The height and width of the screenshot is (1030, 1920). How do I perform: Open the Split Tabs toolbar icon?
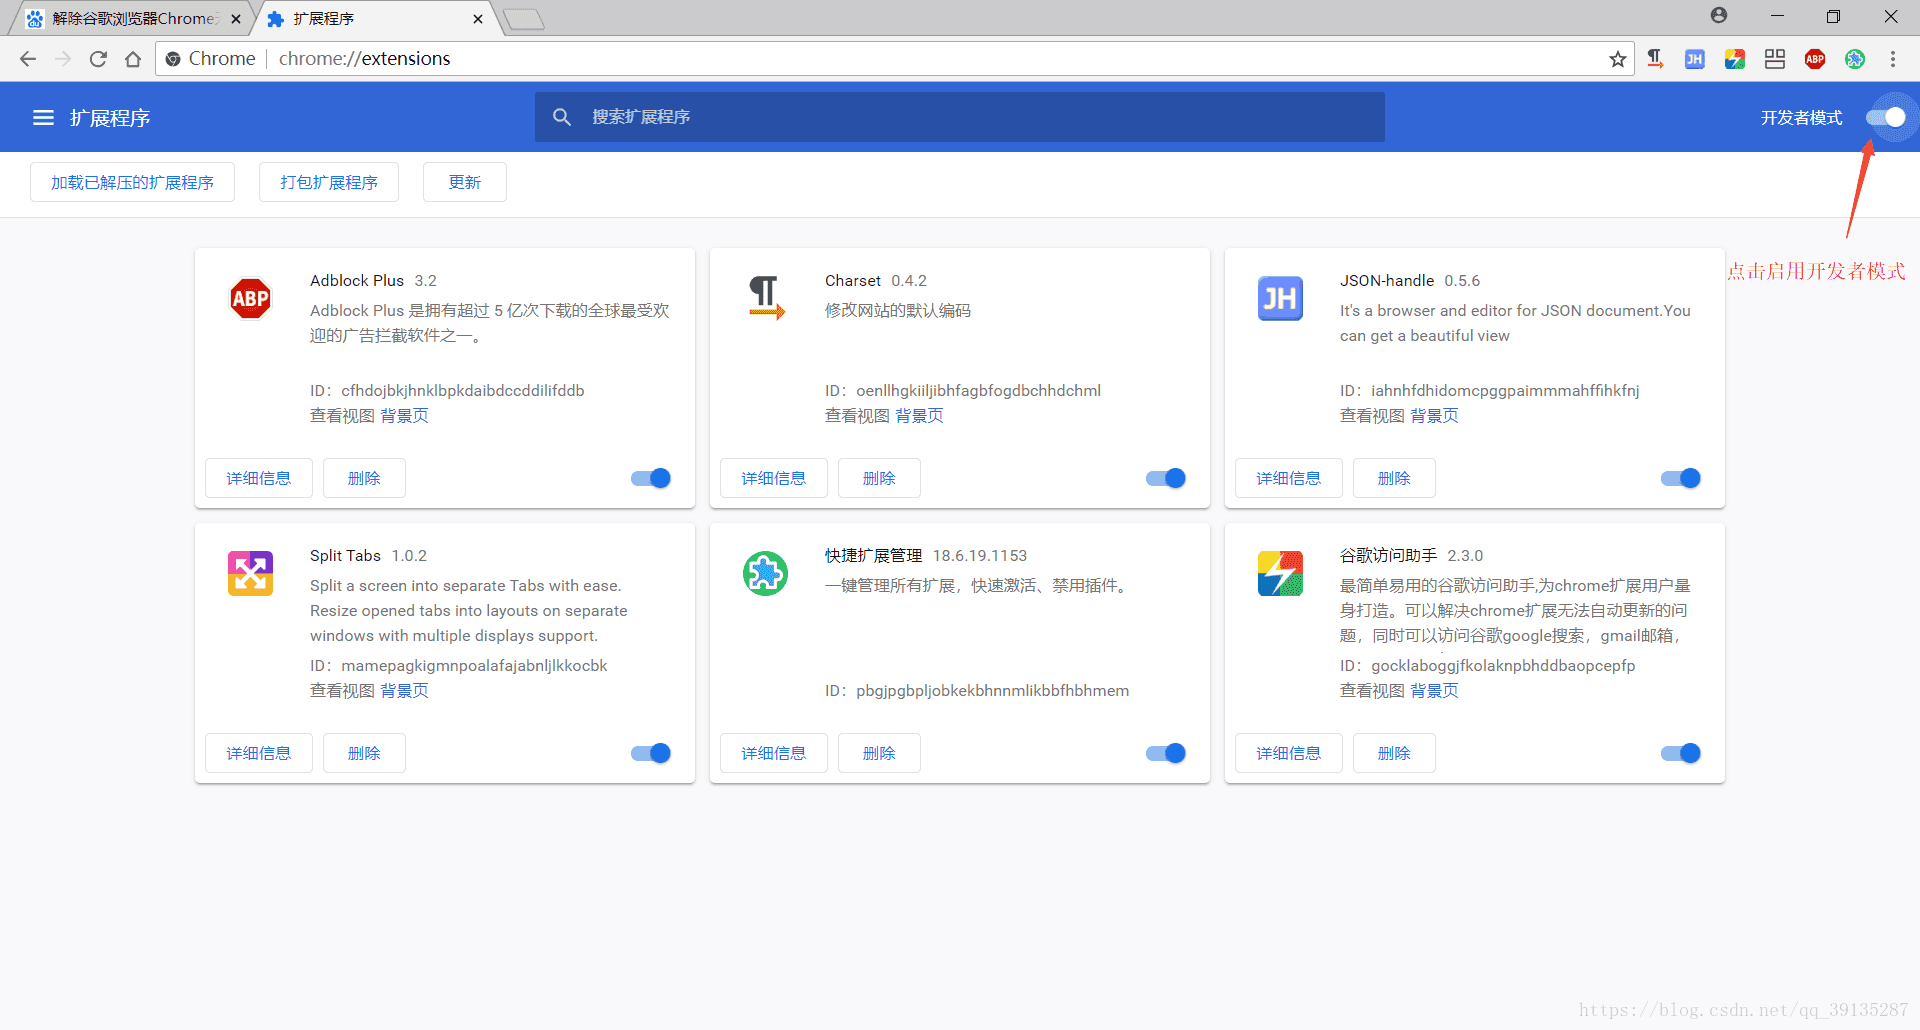click(x=1775, y=59)
